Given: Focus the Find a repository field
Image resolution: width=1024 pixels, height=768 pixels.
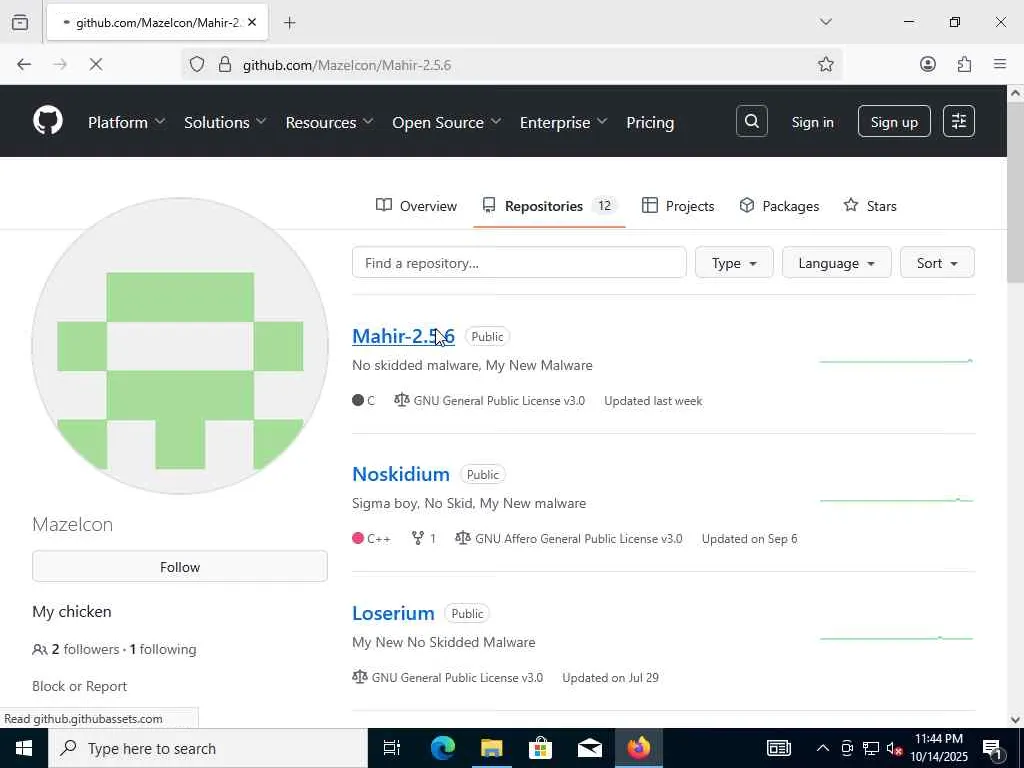Looking at the screenshot, I should pos(519,263).
